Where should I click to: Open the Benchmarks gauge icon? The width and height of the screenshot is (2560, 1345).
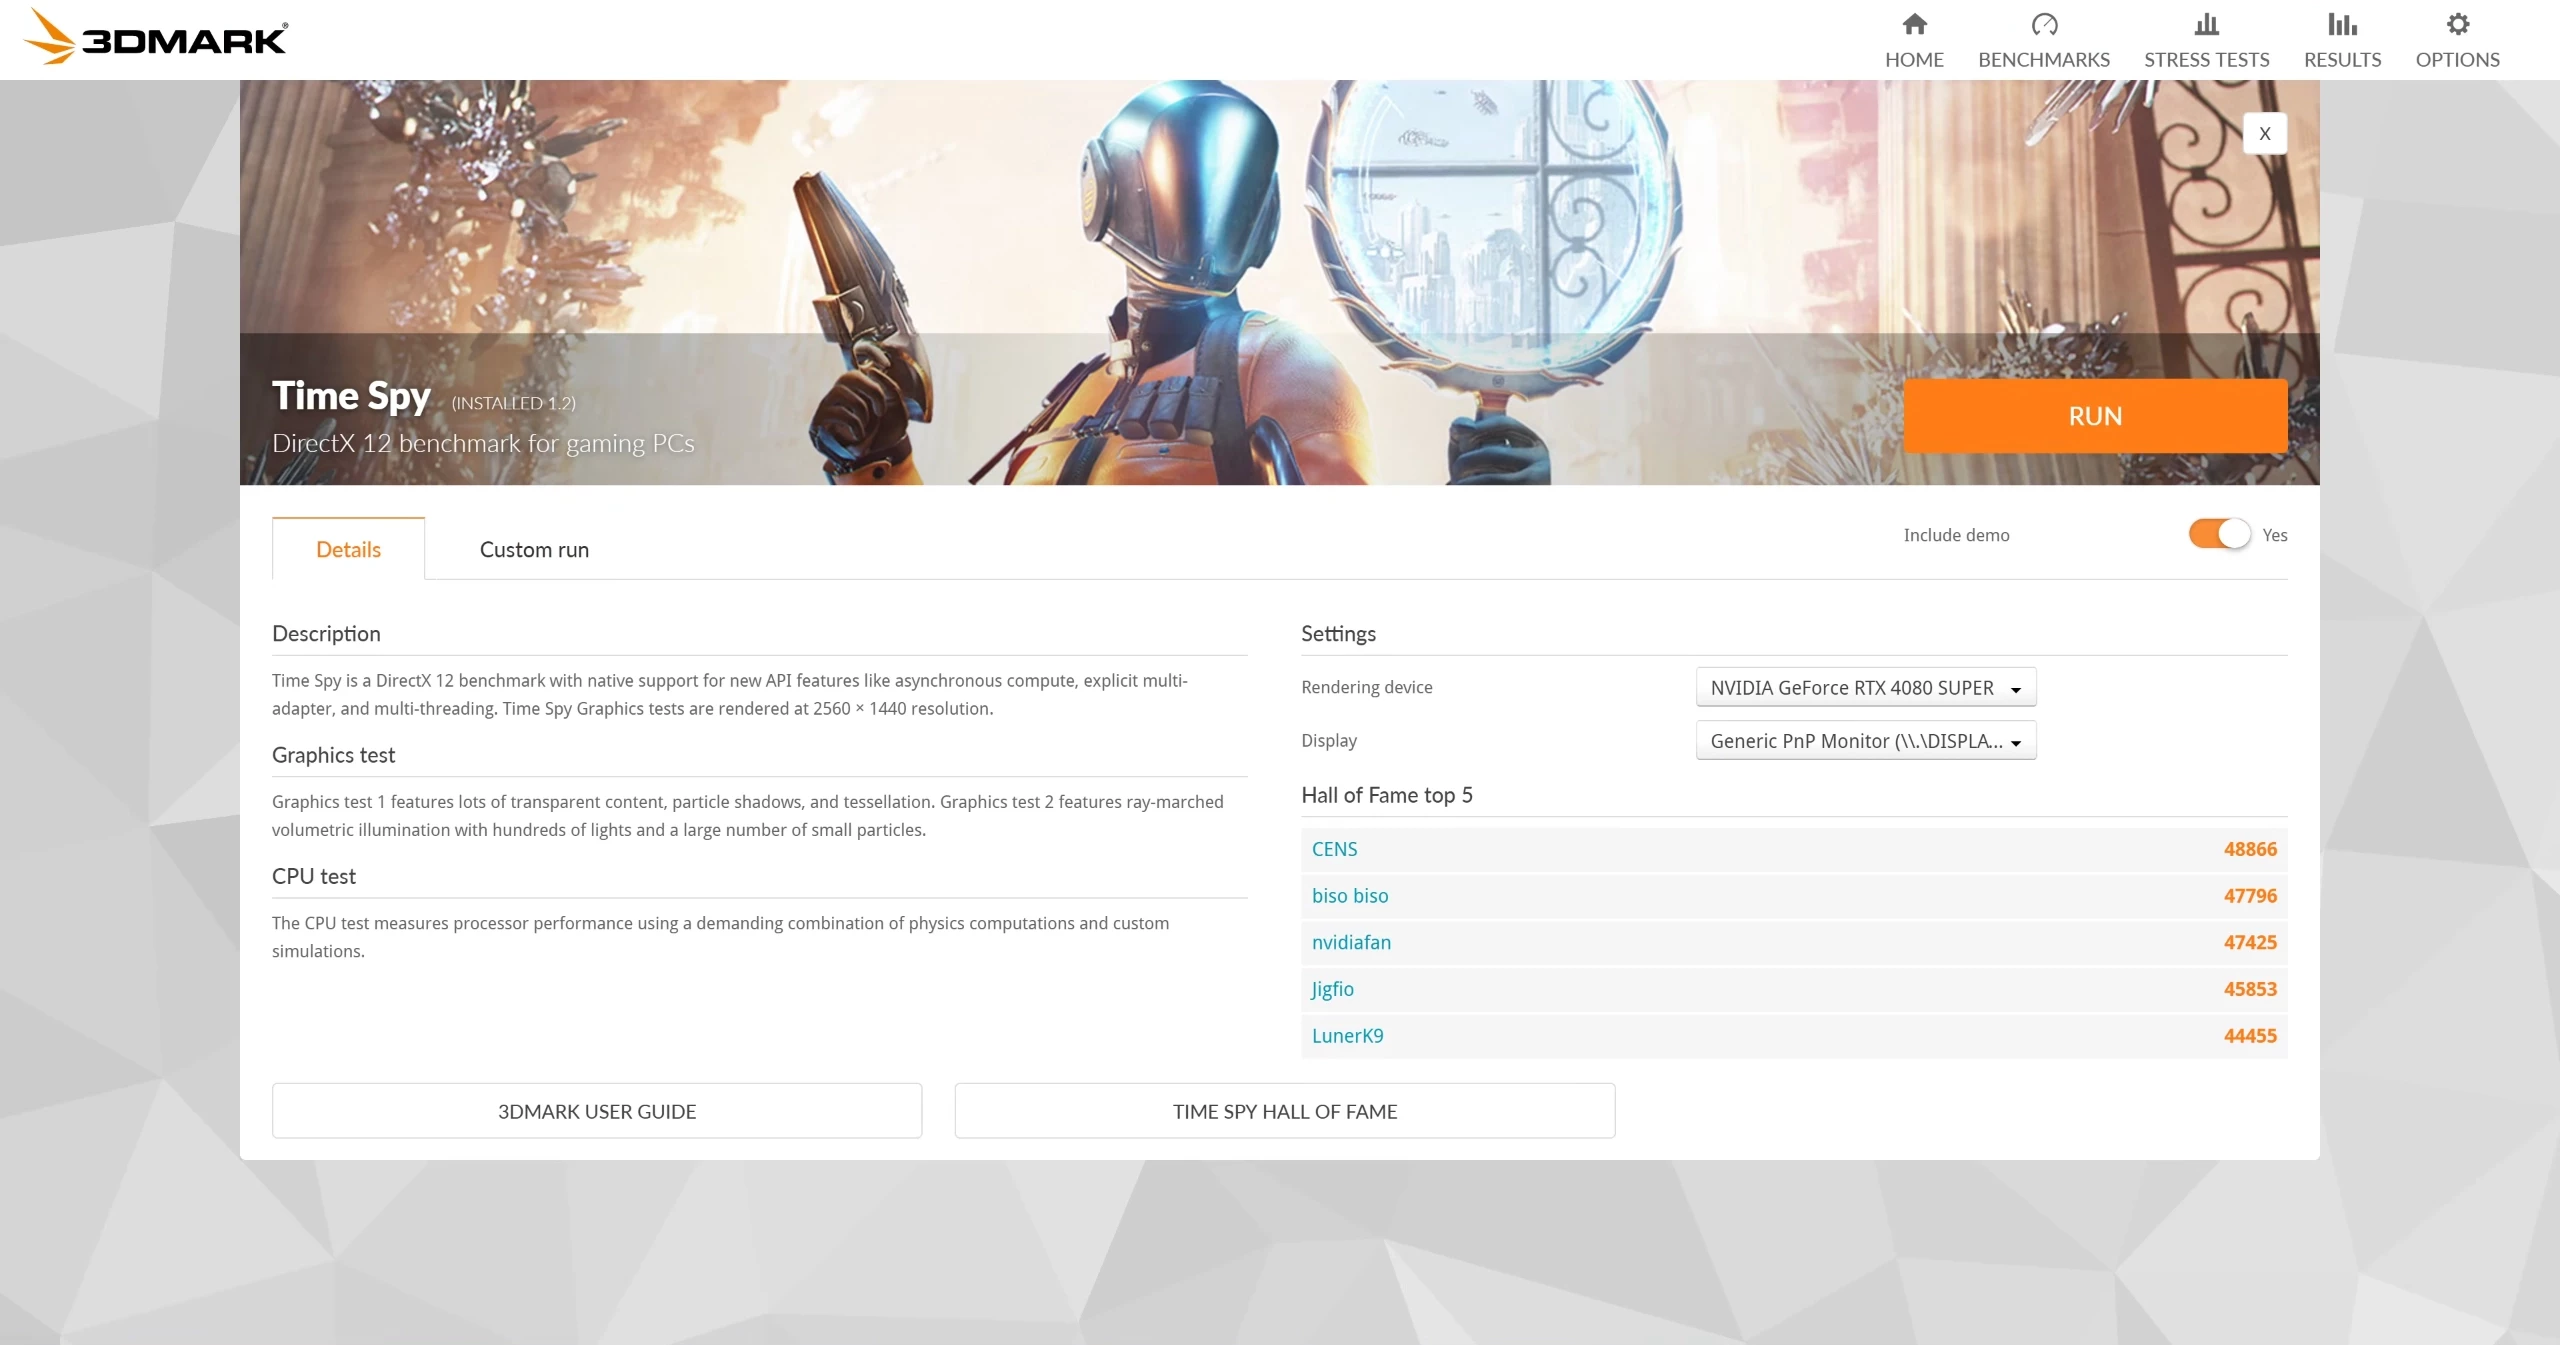point(2044,24)
